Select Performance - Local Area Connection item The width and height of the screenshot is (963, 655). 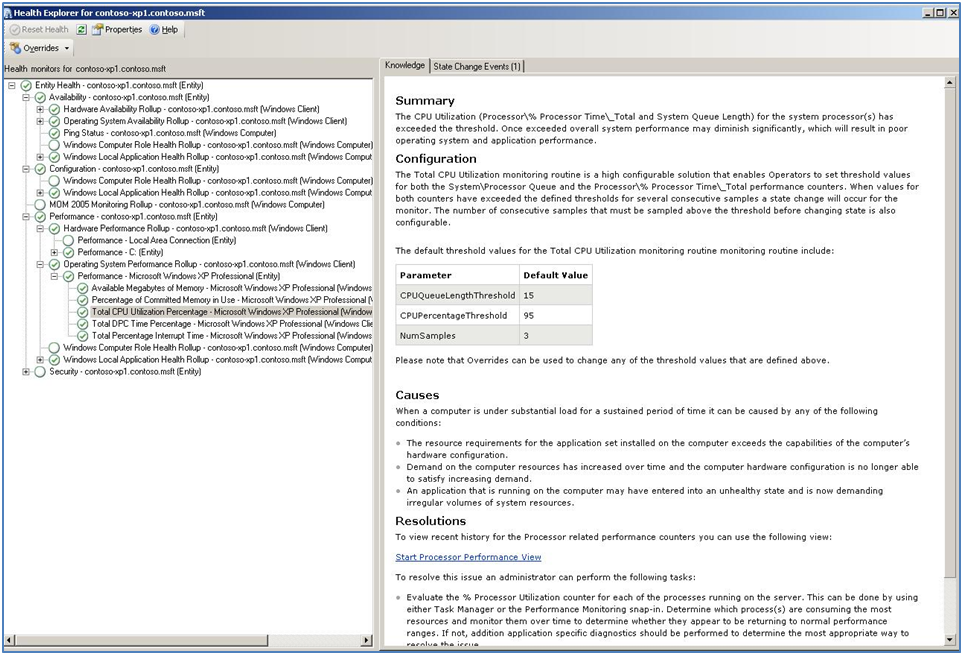click(x=157, y=241)
